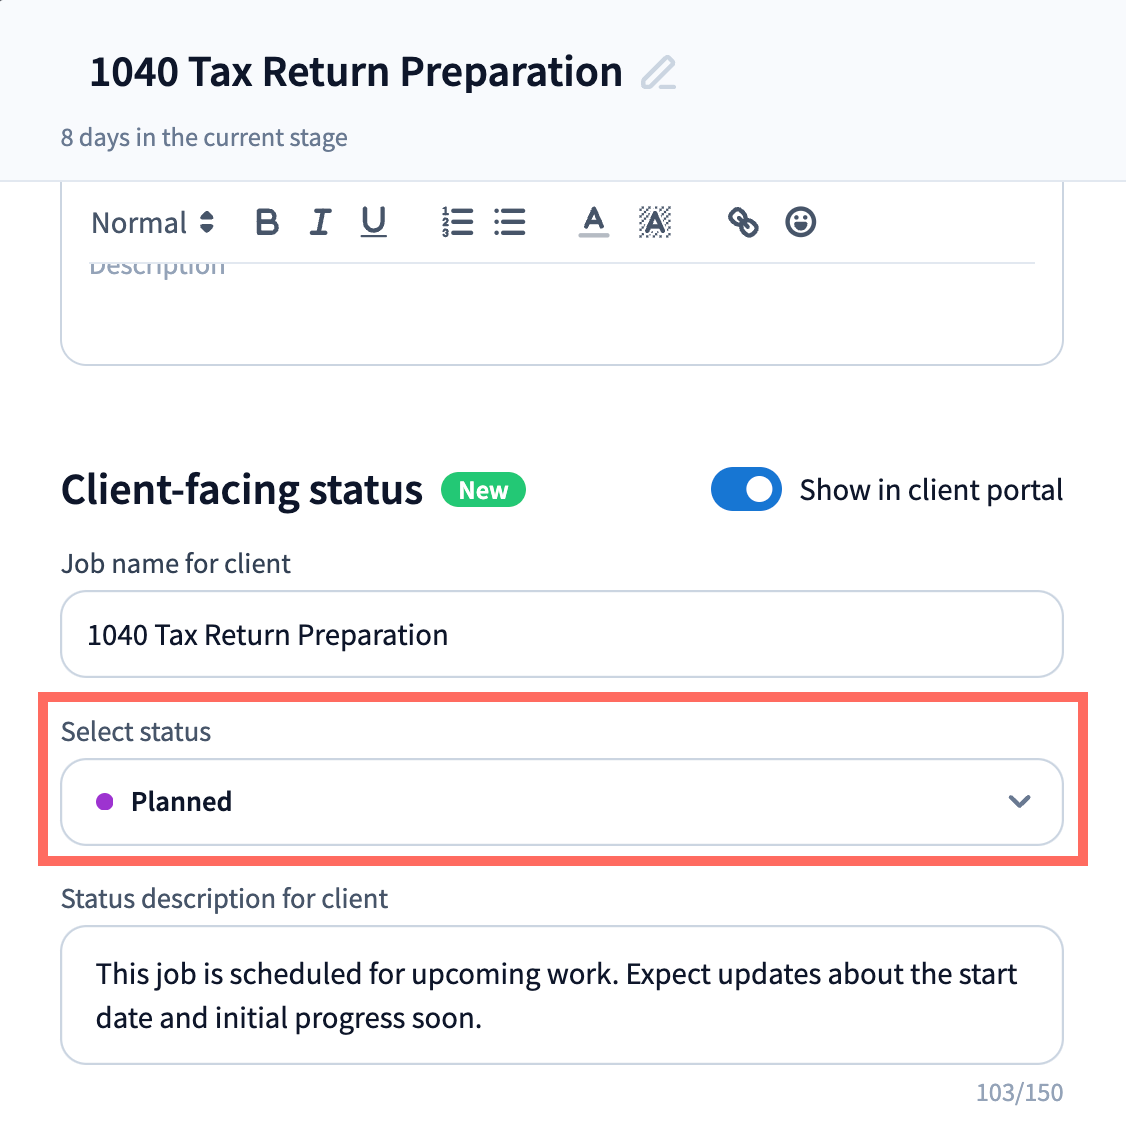Screen dimensions: 1126x1148
Task: Click the Show in client portal label
Action: (931, 490)
